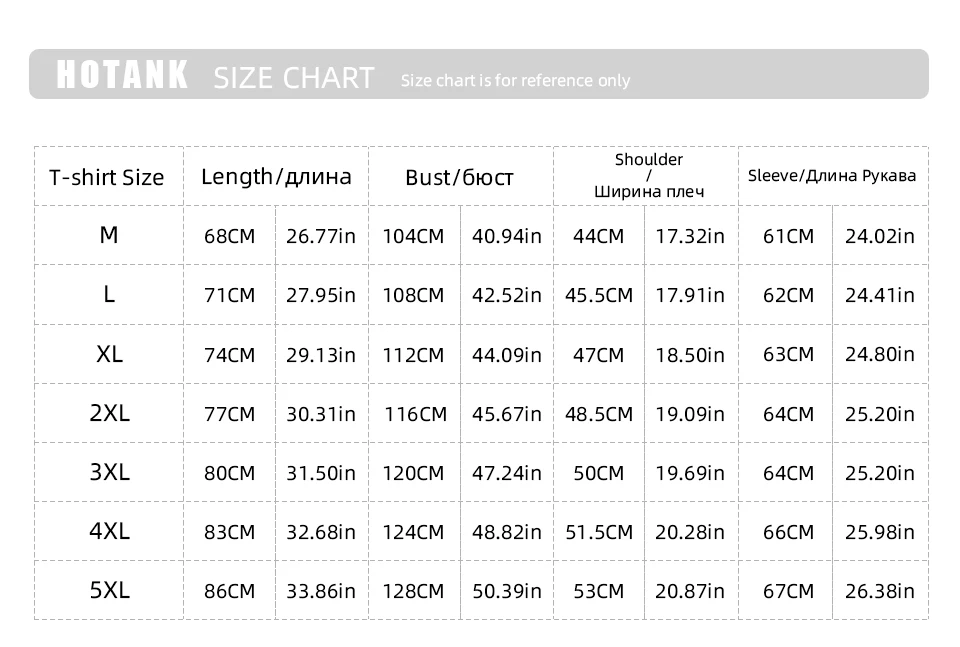
Task: Click the 2XL size row label
Action: 109,413
